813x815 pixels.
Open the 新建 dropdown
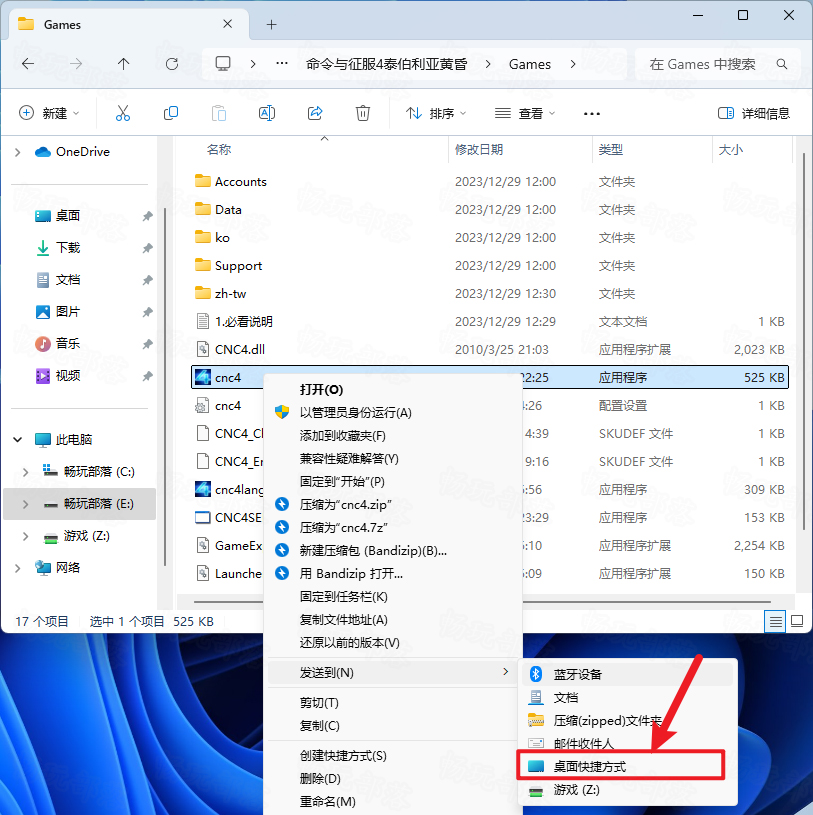pos(49,113)
